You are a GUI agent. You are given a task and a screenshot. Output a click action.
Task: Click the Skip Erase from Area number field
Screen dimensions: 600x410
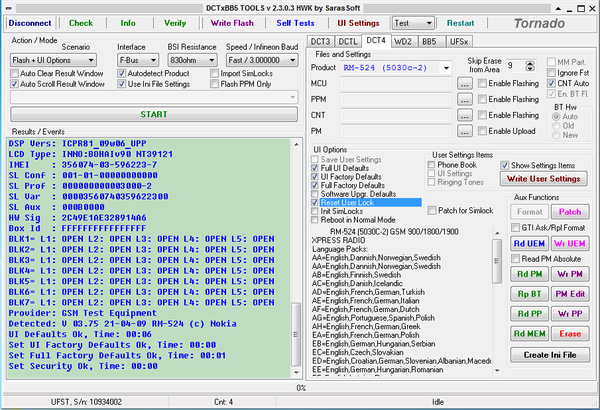point(511,66)
